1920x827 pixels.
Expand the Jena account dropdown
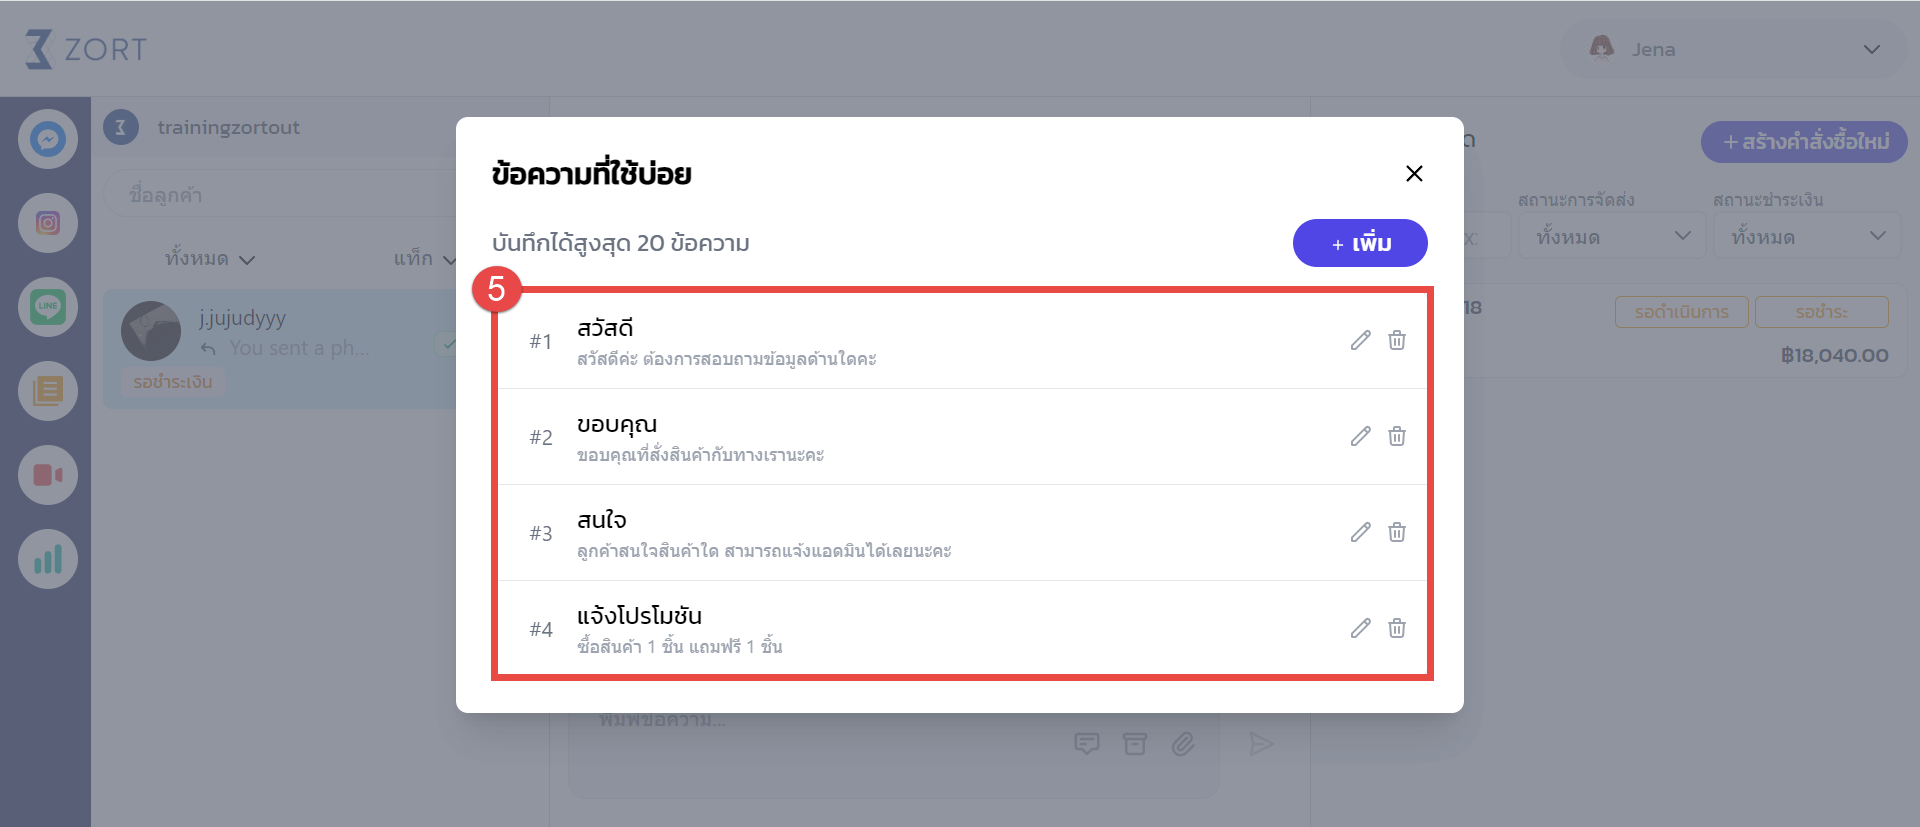1735,49
